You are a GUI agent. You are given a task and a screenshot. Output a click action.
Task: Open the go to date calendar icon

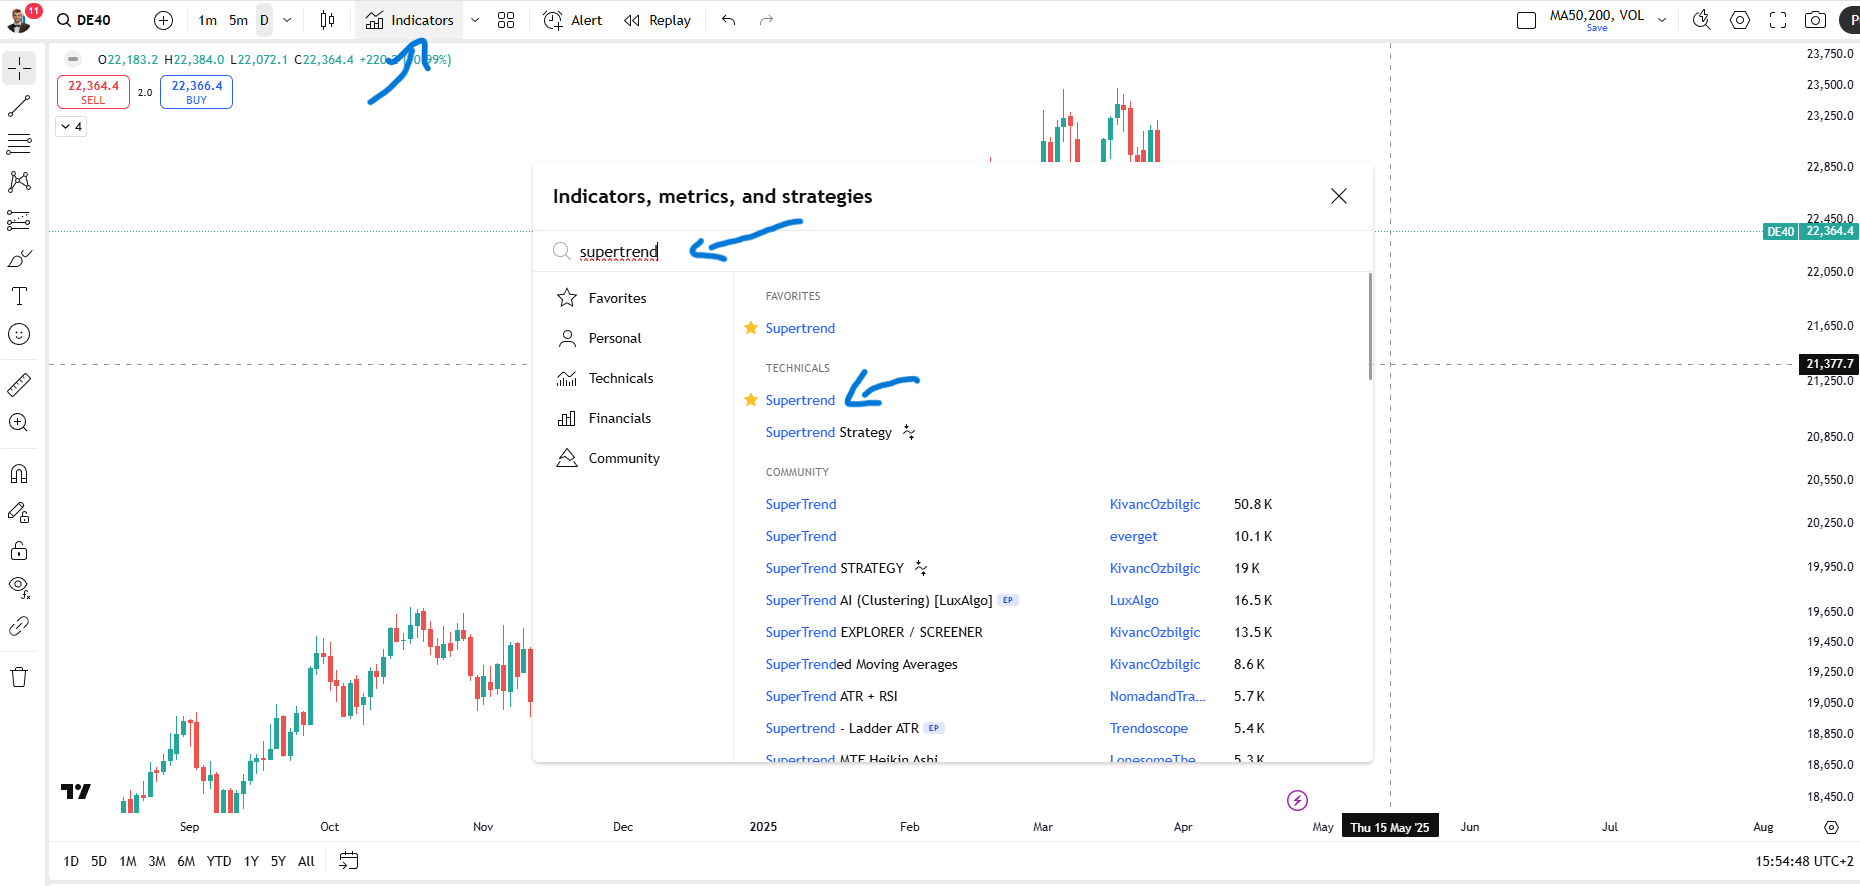[348, 861]
